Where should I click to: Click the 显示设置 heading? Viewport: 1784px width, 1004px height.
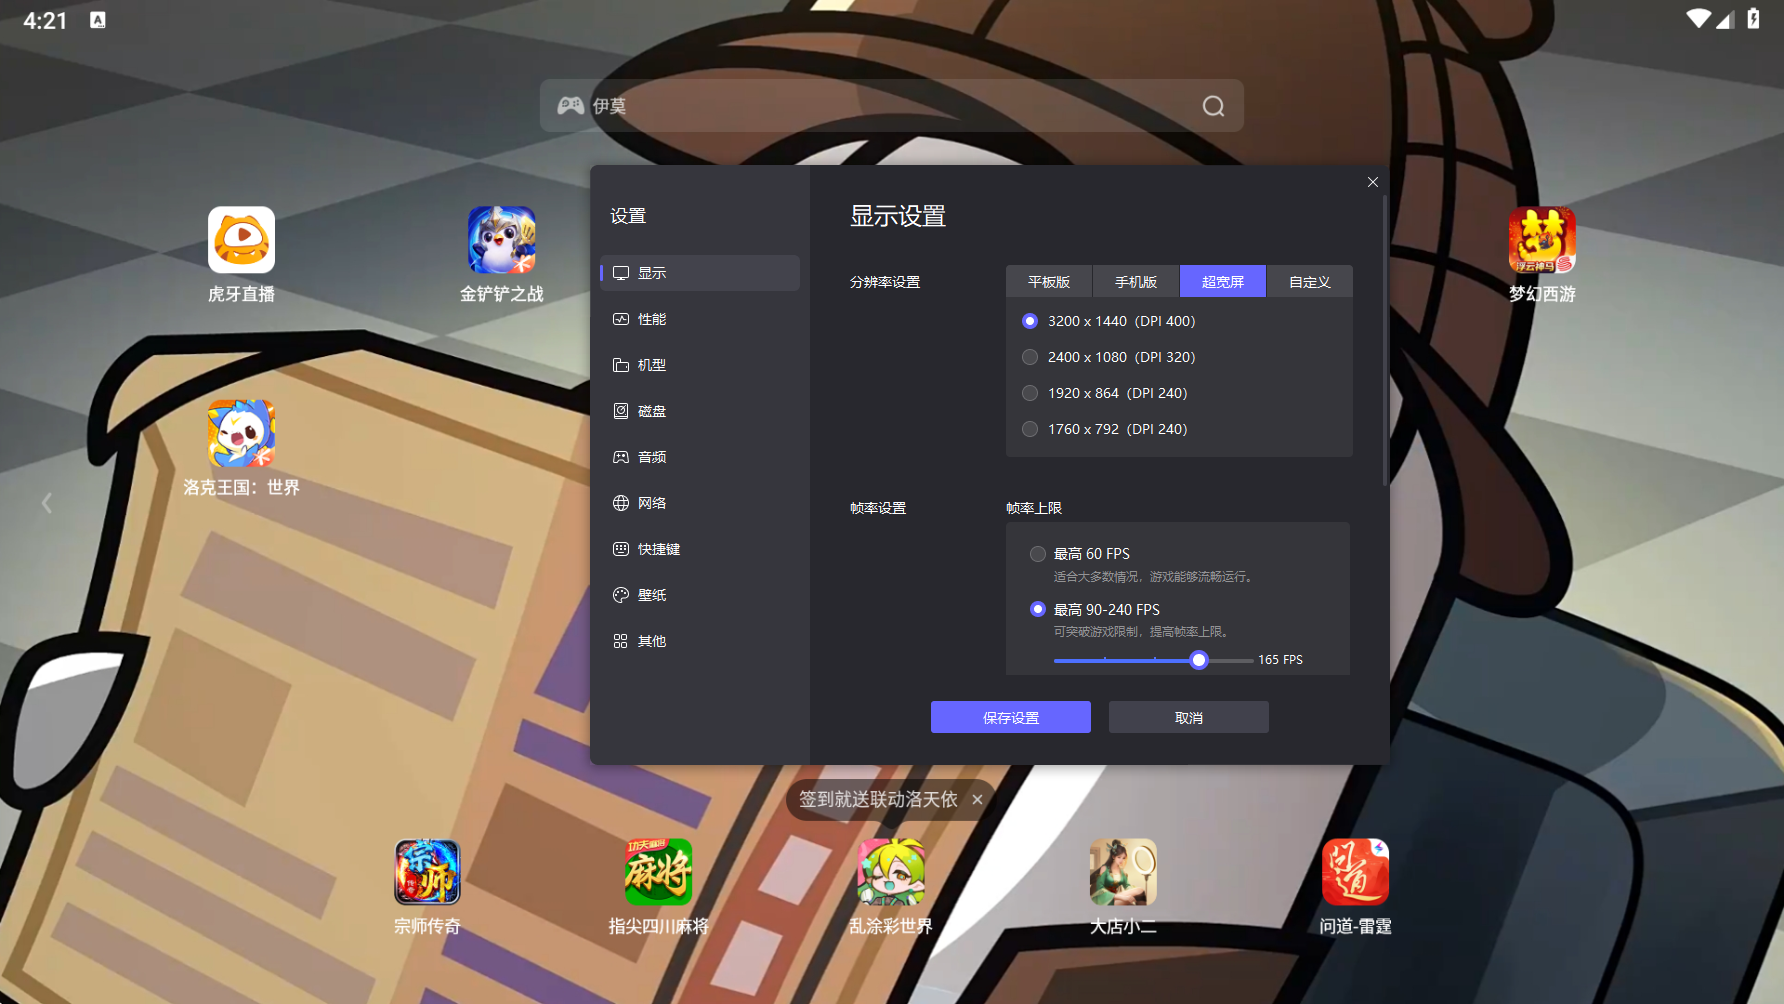point(898,216)
